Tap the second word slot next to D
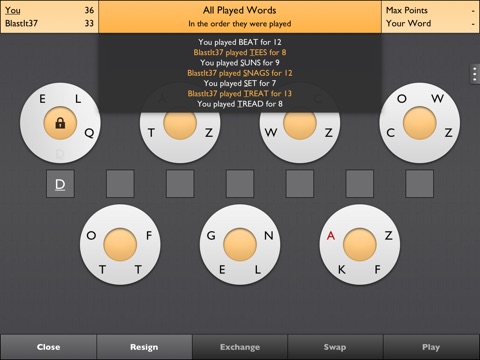480x360 pixels. point(120,184)
